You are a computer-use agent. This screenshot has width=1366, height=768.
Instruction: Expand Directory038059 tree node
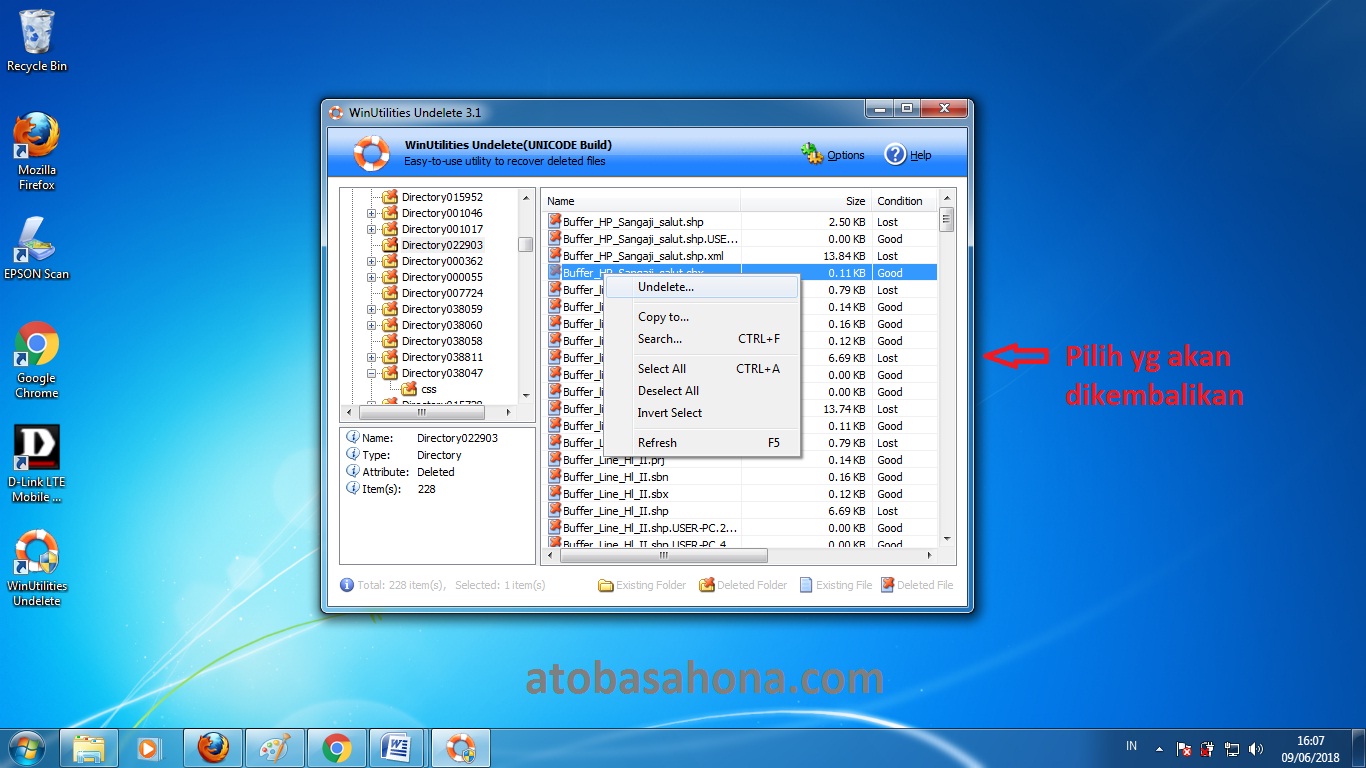372,309
